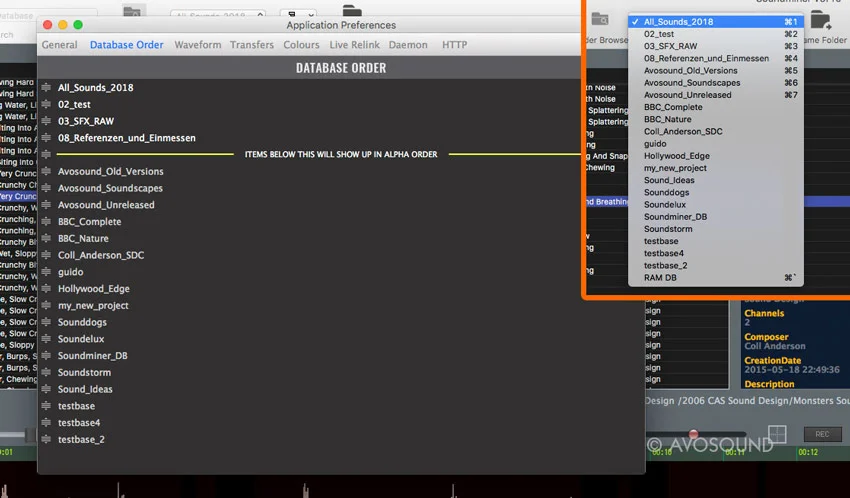Open the Daemon tab
This screenshot has width=850, height=498.
408,45
